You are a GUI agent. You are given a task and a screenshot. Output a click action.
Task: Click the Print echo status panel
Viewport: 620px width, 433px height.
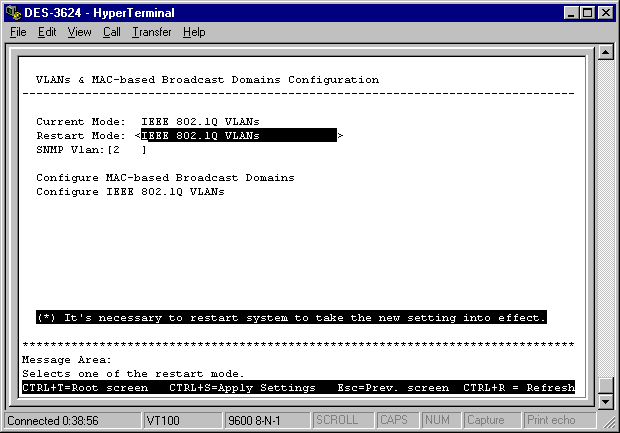(553, 420)
